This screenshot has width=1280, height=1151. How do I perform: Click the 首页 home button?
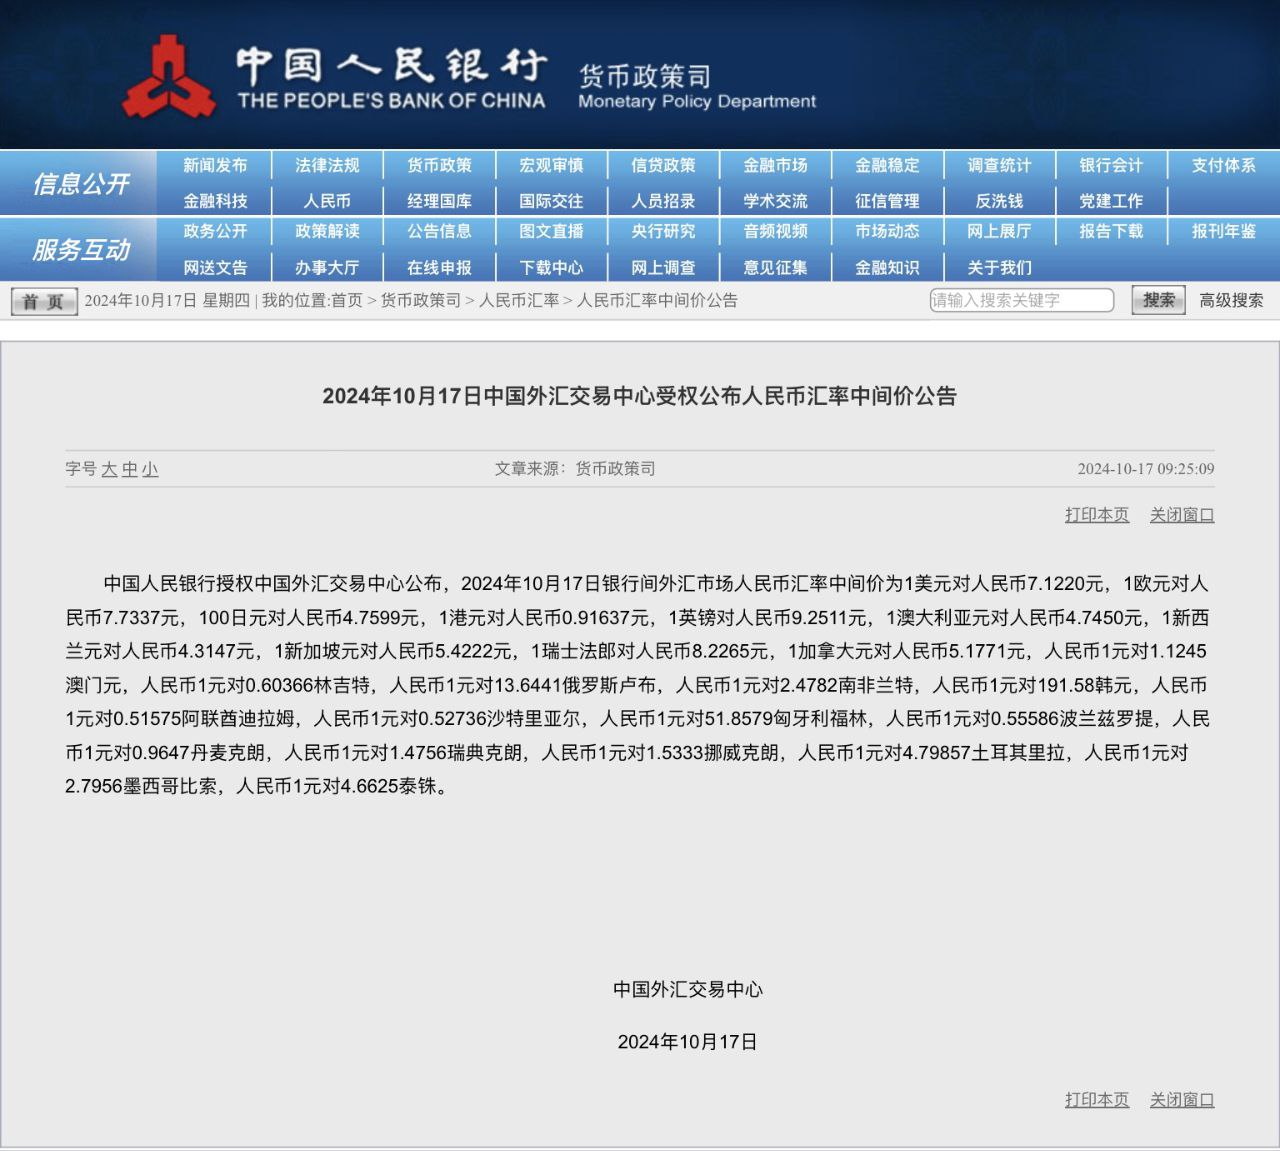point(44,301)
